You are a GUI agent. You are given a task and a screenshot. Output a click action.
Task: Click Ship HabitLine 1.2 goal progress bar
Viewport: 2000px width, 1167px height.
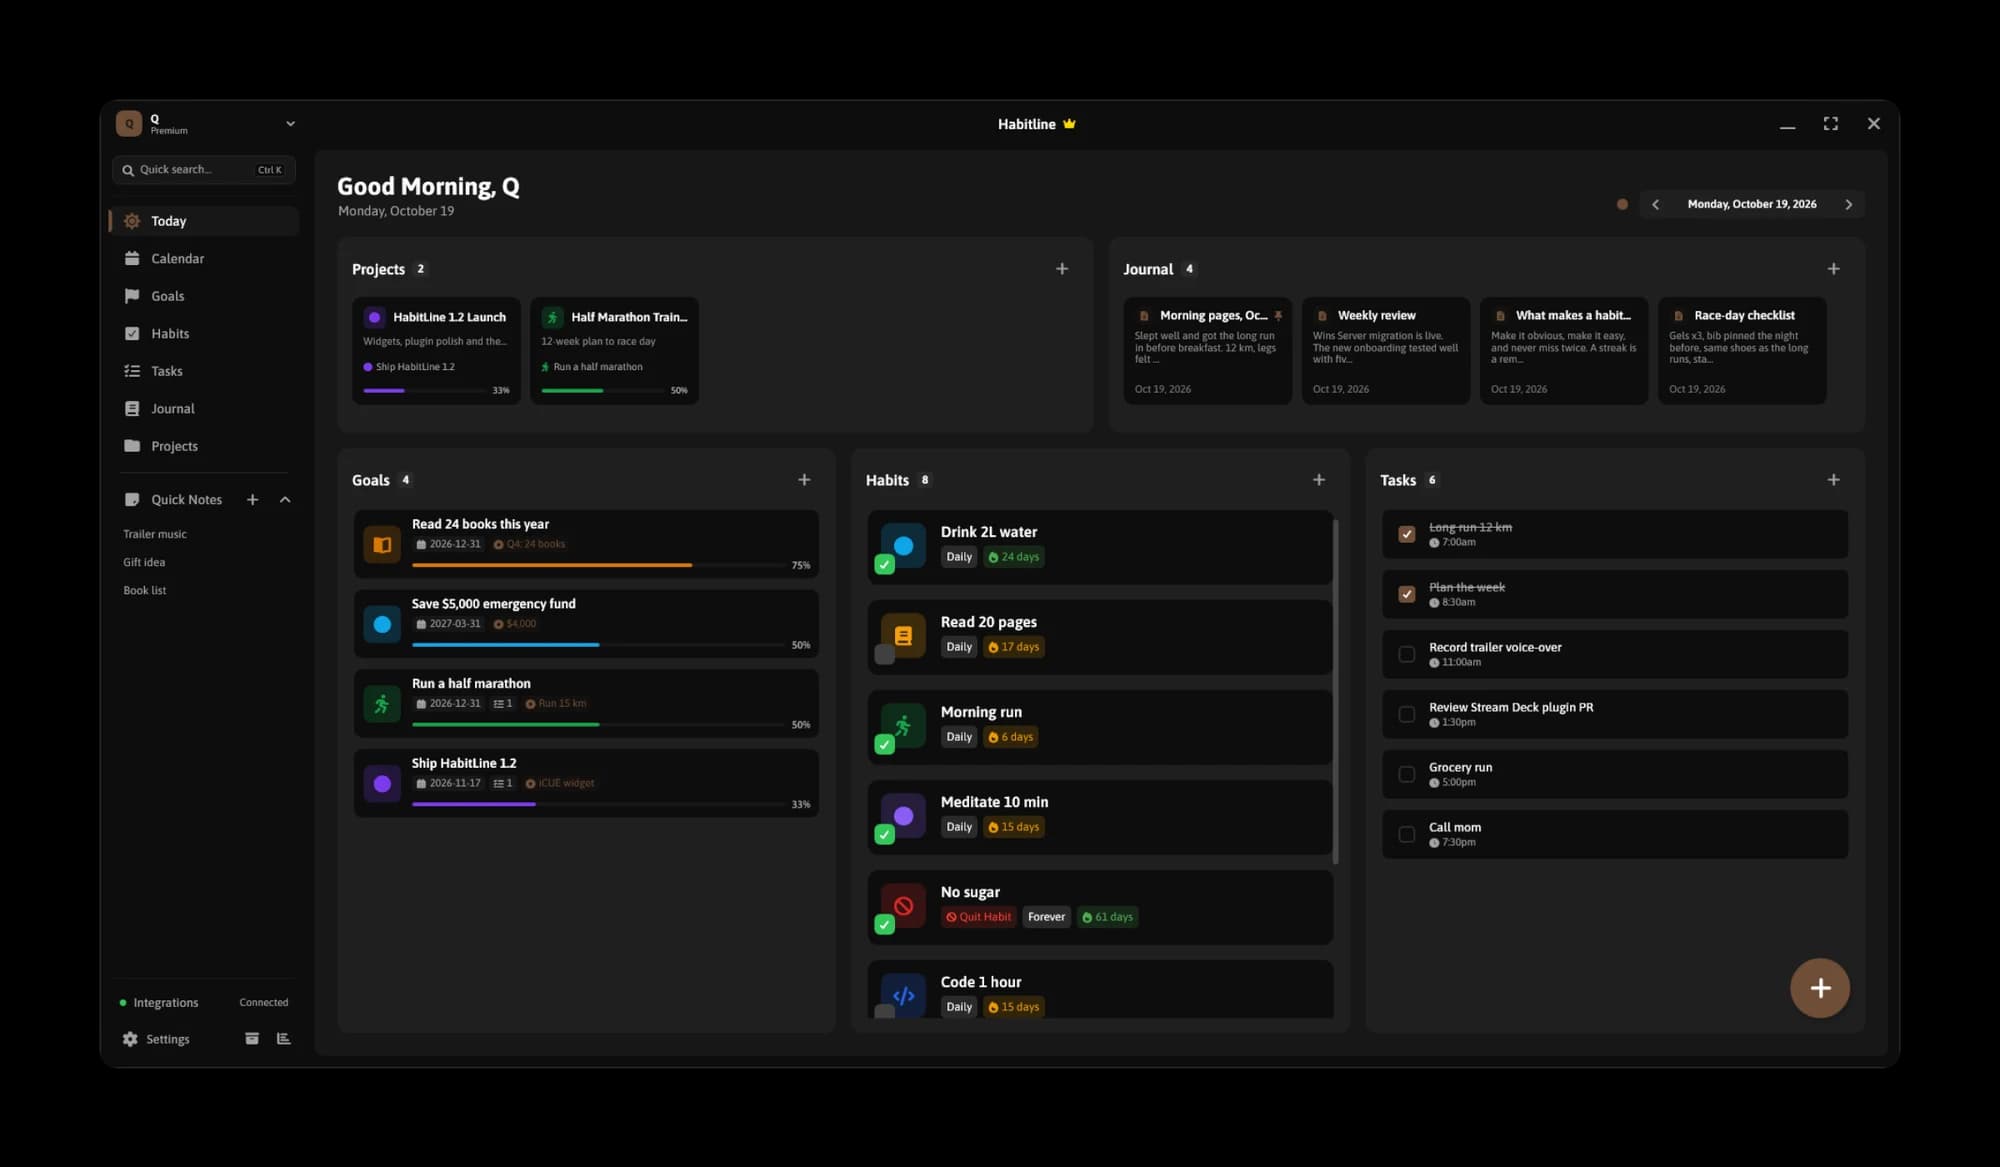(x=598, y=804)
